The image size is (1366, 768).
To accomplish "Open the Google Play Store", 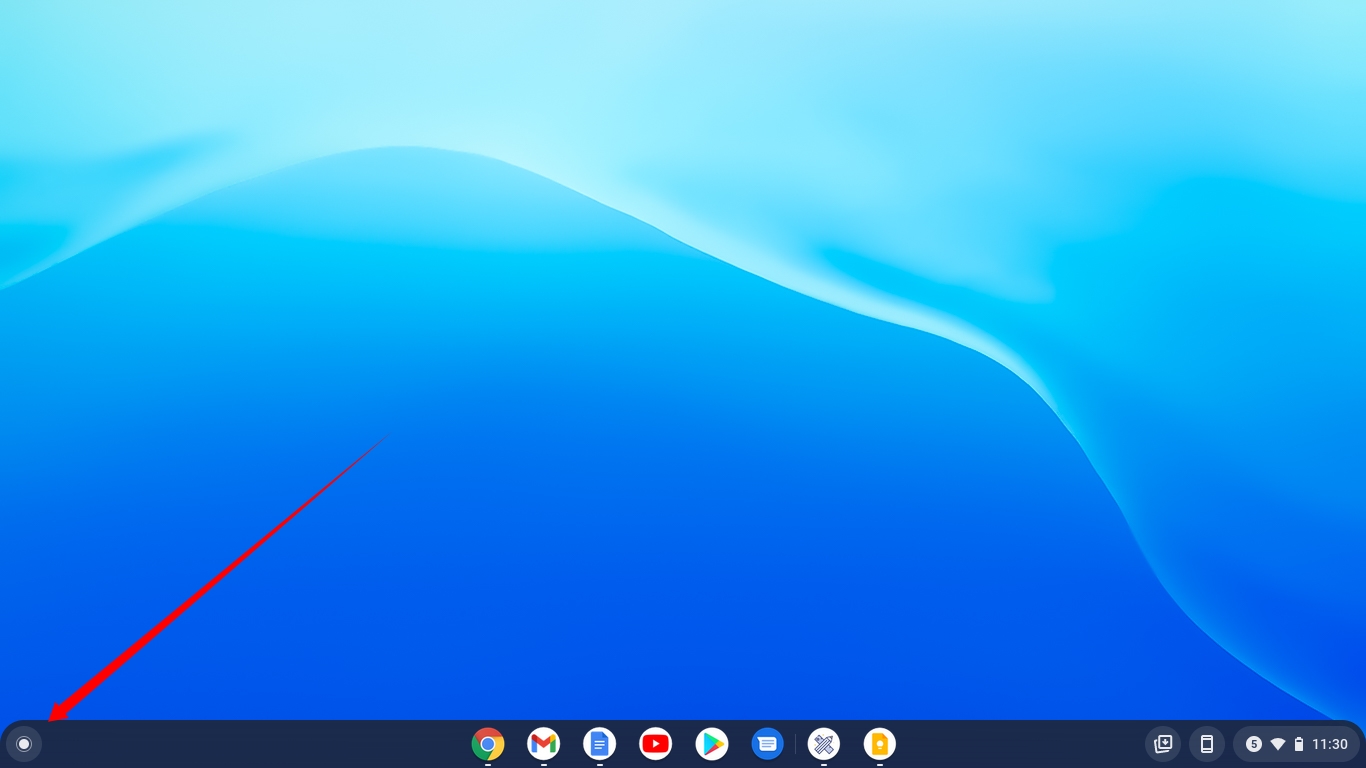I will point(712,744).
